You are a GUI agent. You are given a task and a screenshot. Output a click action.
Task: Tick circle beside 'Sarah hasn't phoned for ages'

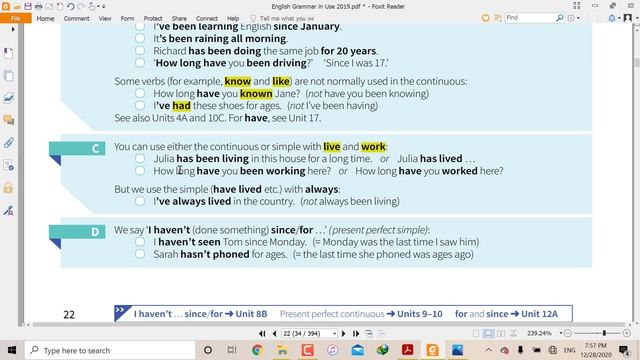[140, 254]
